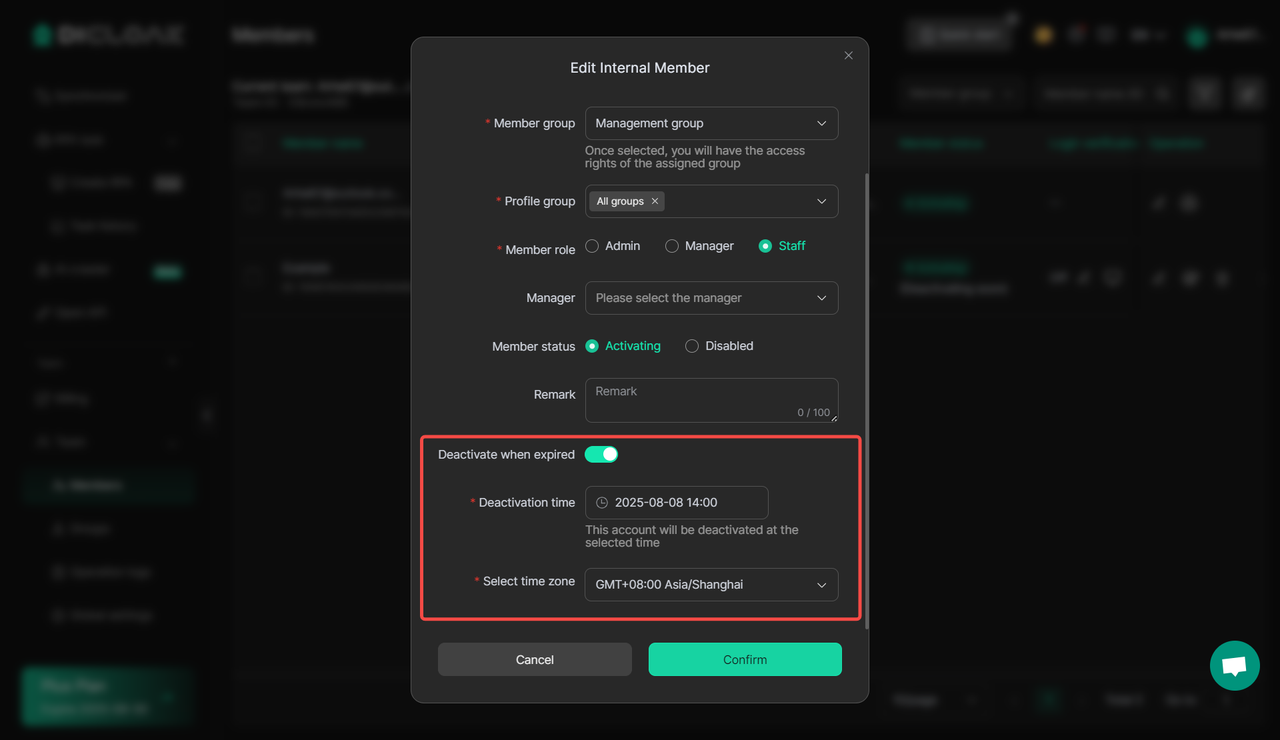Set member status to Disabled
Screen dimensions: 1280x740
tap(719, 346)
